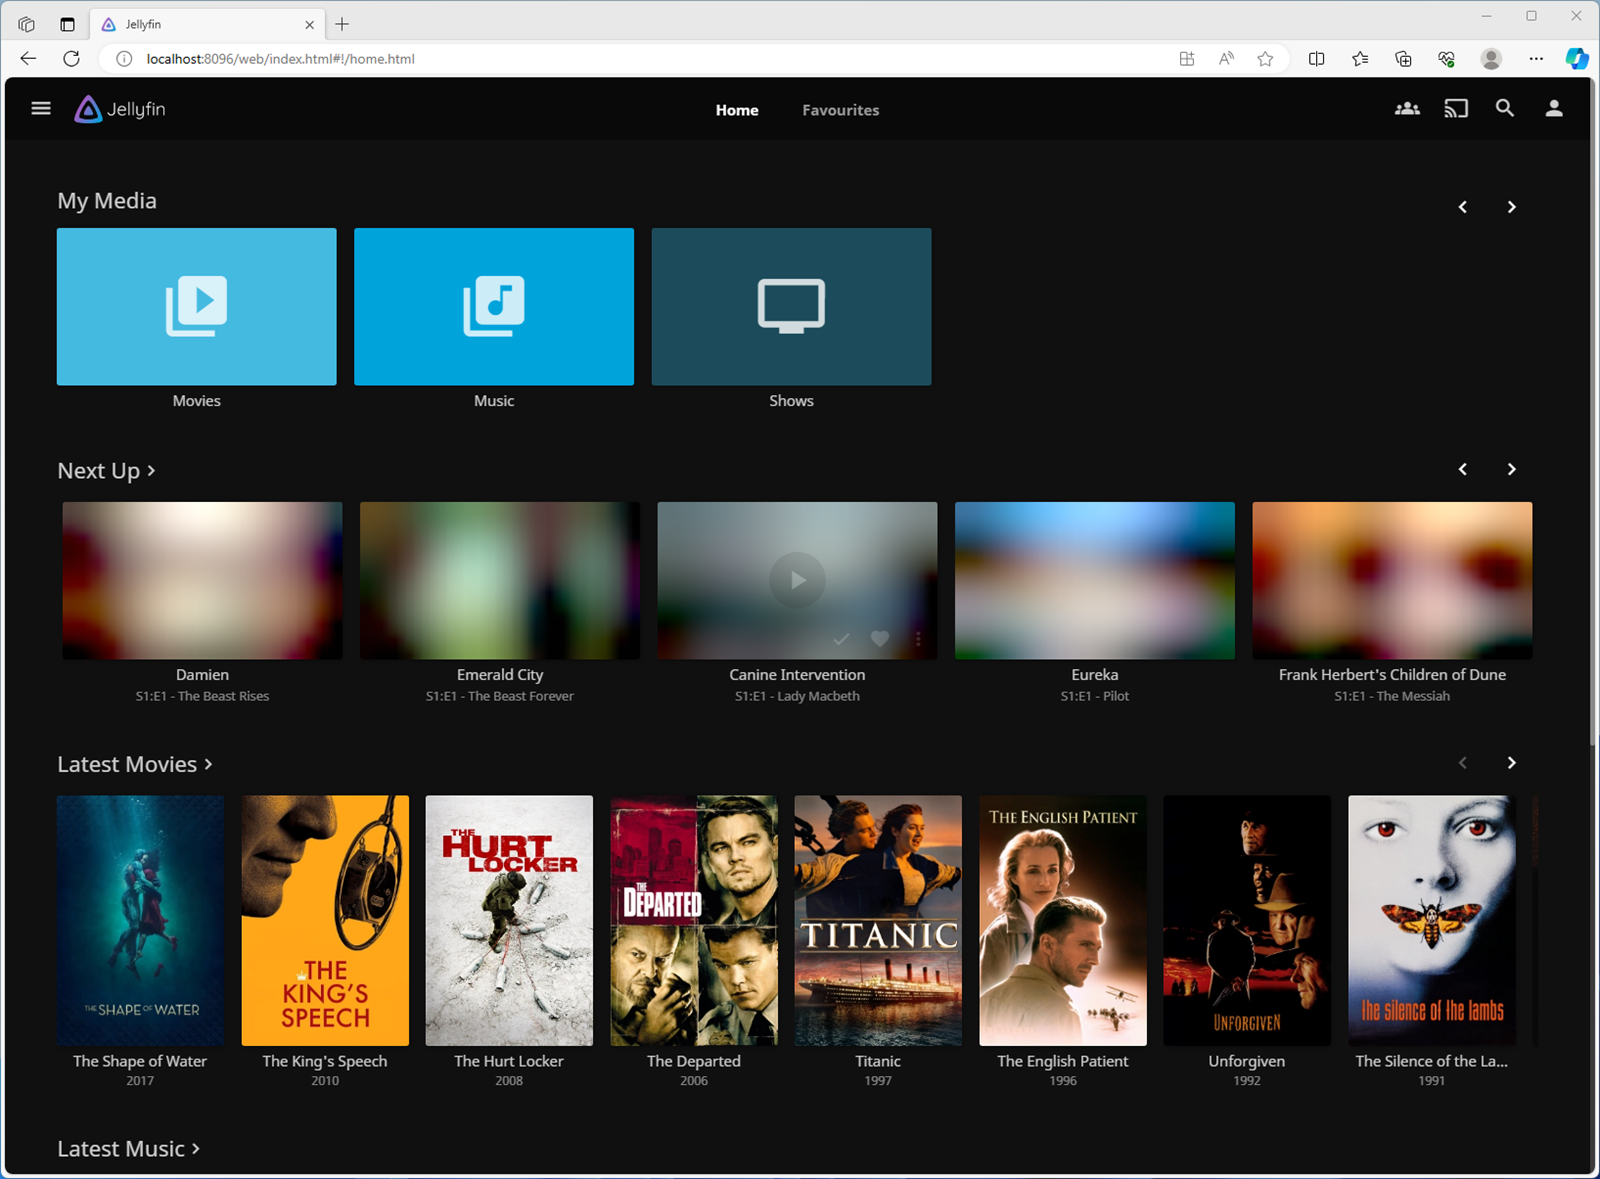The height and width of the screenshot is (1179, 1600).
Task: Open The Hurt Locker poster
Action: pyautogui.click(x=509, y=920)
